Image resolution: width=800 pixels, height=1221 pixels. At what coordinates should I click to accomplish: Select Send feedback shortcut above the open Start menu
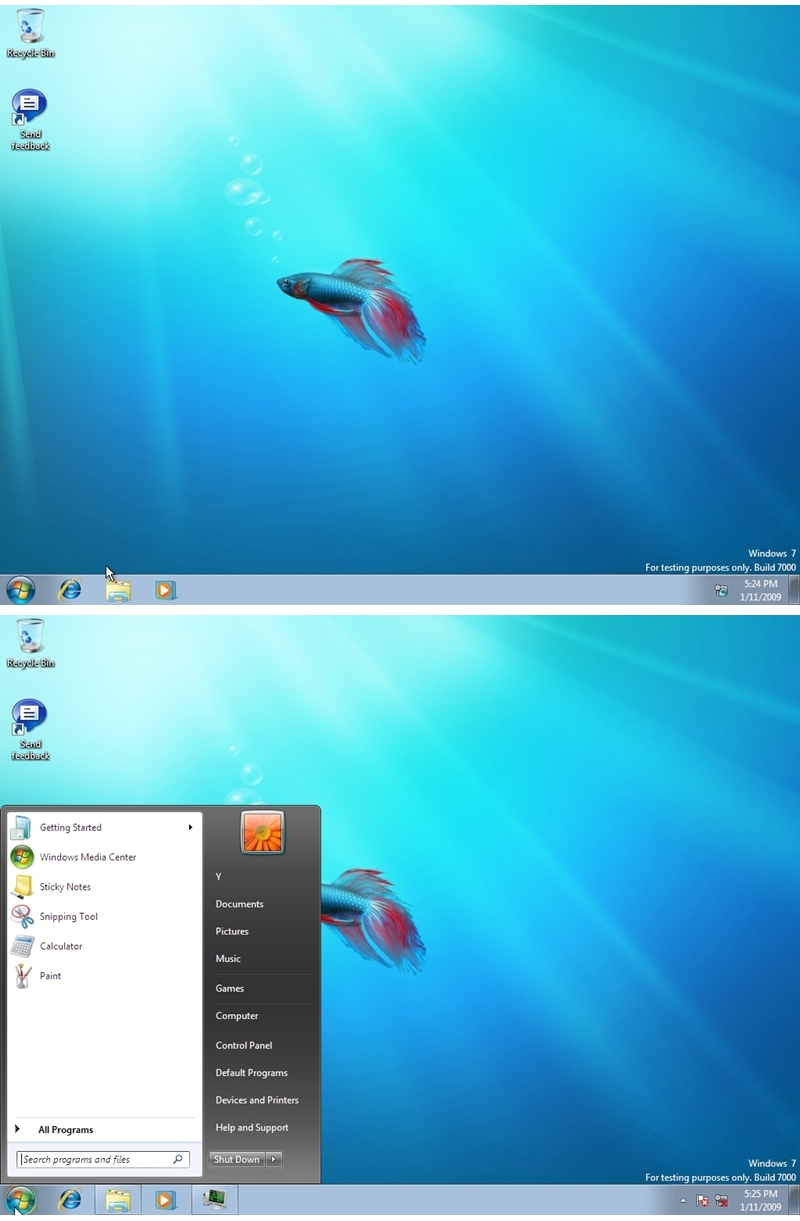pos(30,730)
